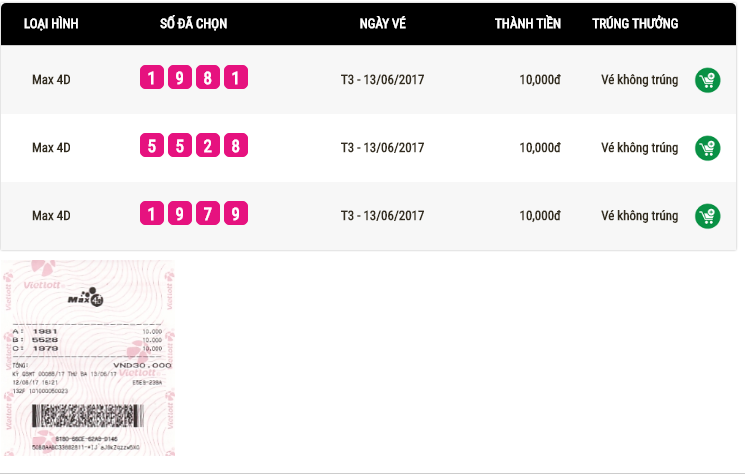Click the green cart icon for ticket 5528
The width and height of the screenshot is (745, 474).
coord(707,148)
